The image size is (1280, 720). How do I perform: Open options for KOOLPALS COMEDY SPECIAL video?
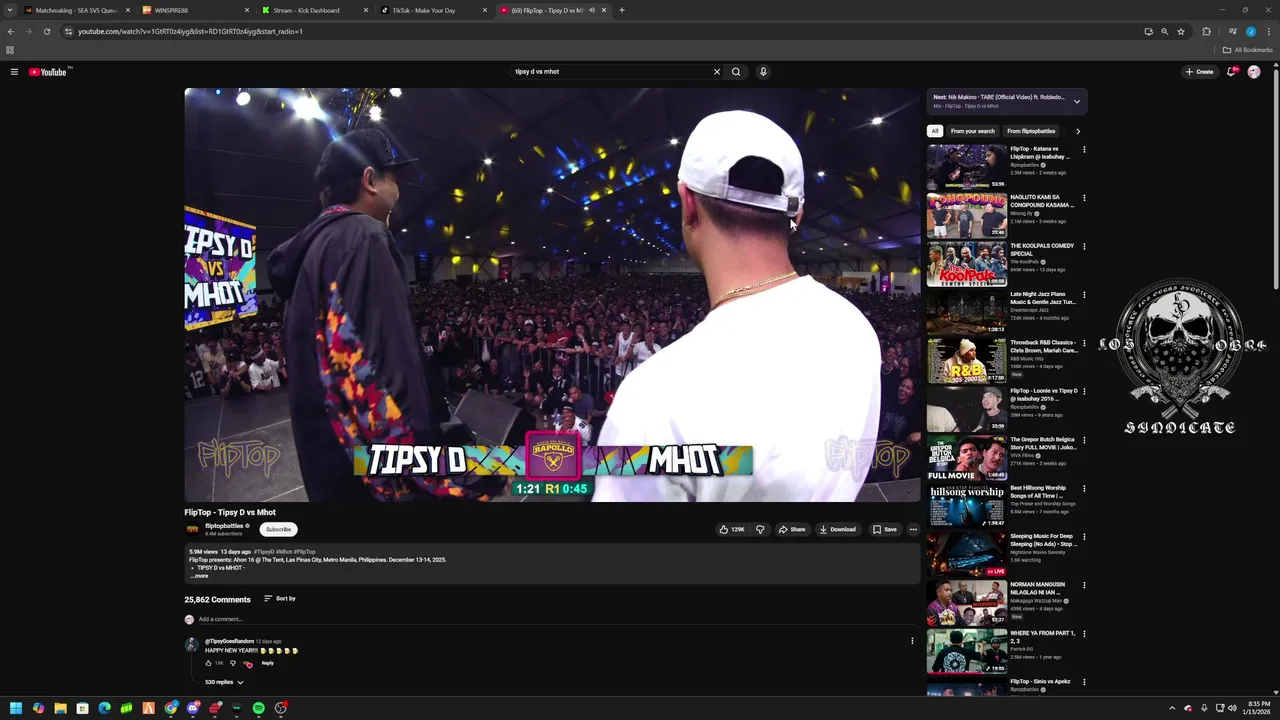coord(1084,246)
